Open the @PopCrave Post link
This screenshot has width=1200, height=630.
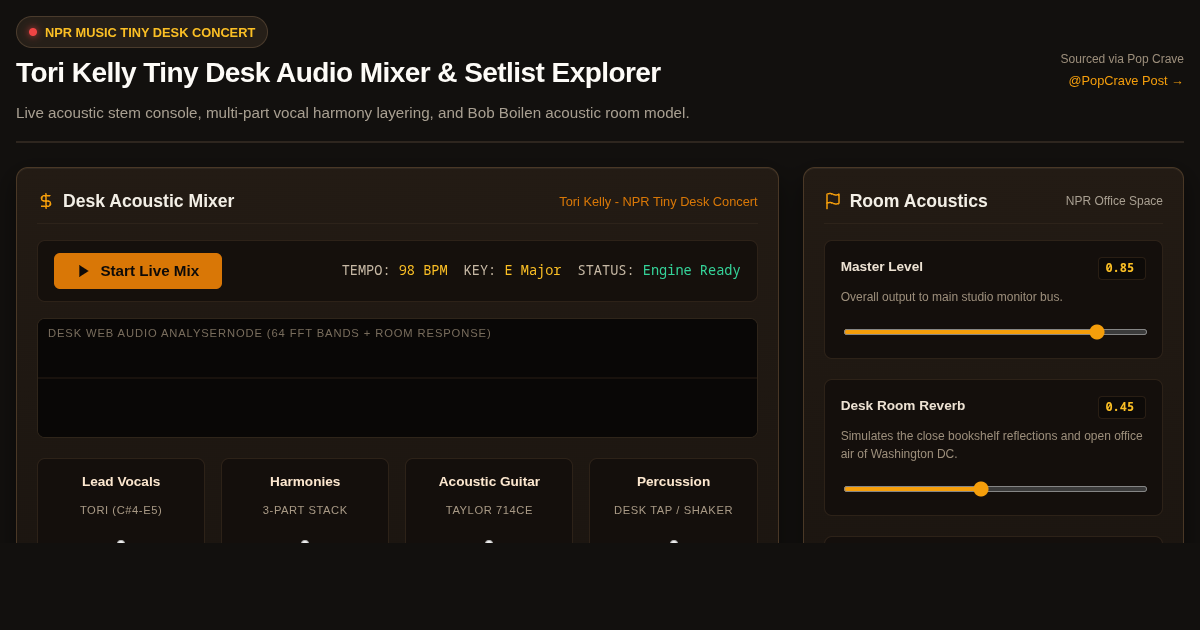[1125, 81]
